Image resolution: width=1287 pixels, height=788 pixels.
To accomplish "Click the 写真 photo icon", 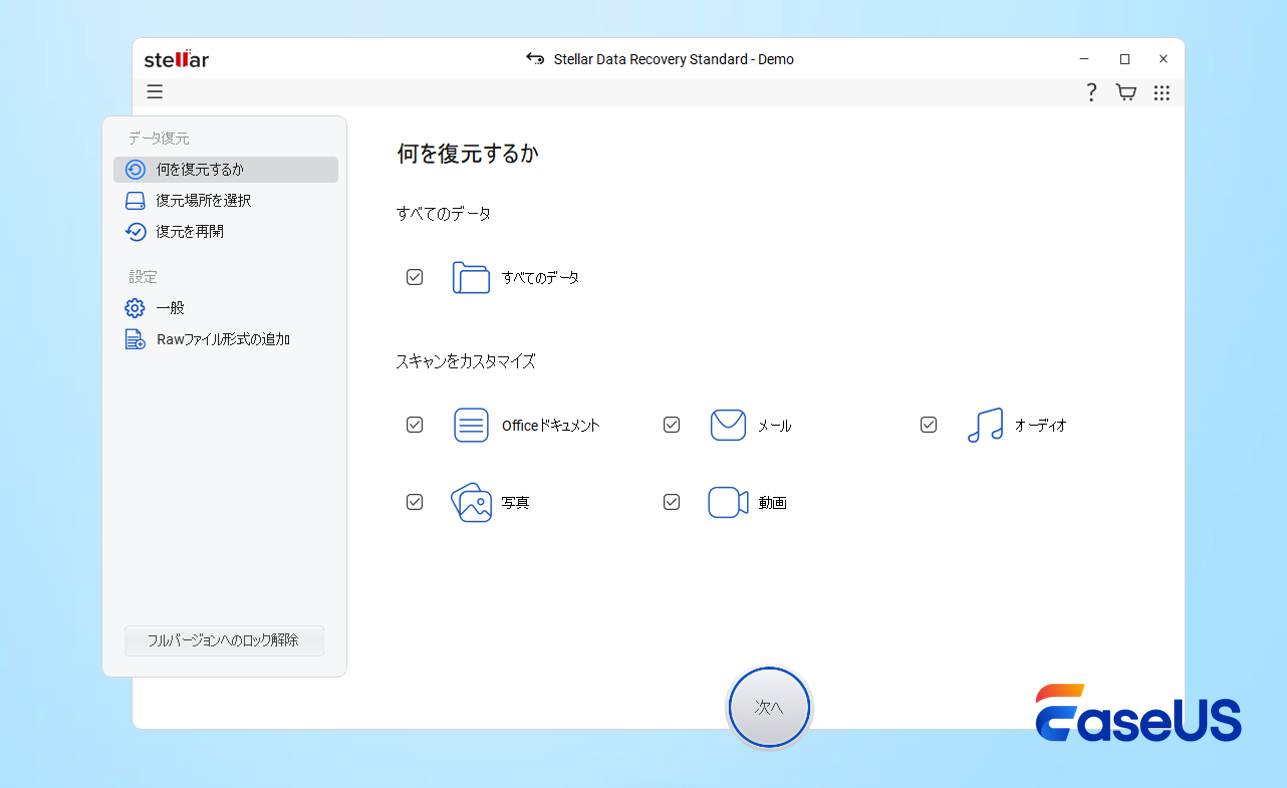I will tap(471, 502).
